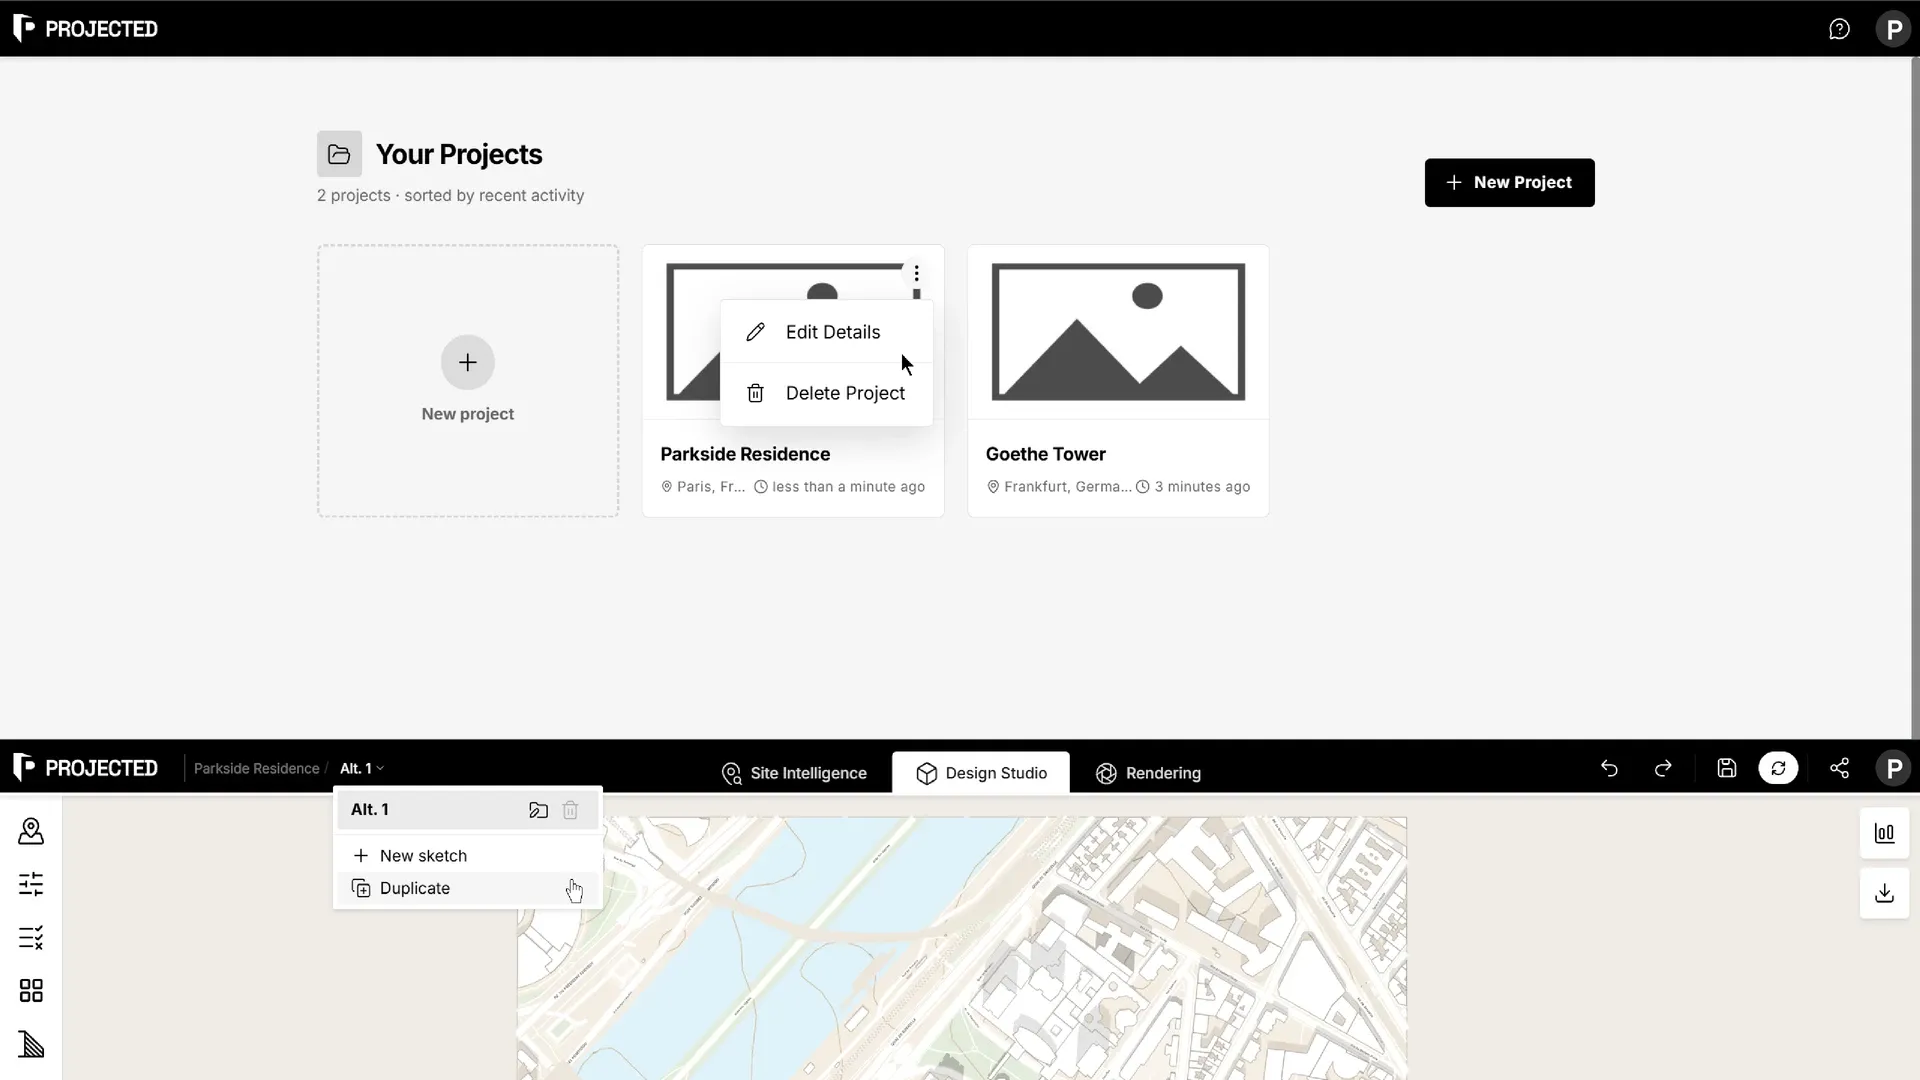Click the share icon in Design Studio toolbar
The image size is (1920, 1080).
tap(1839, 768)
